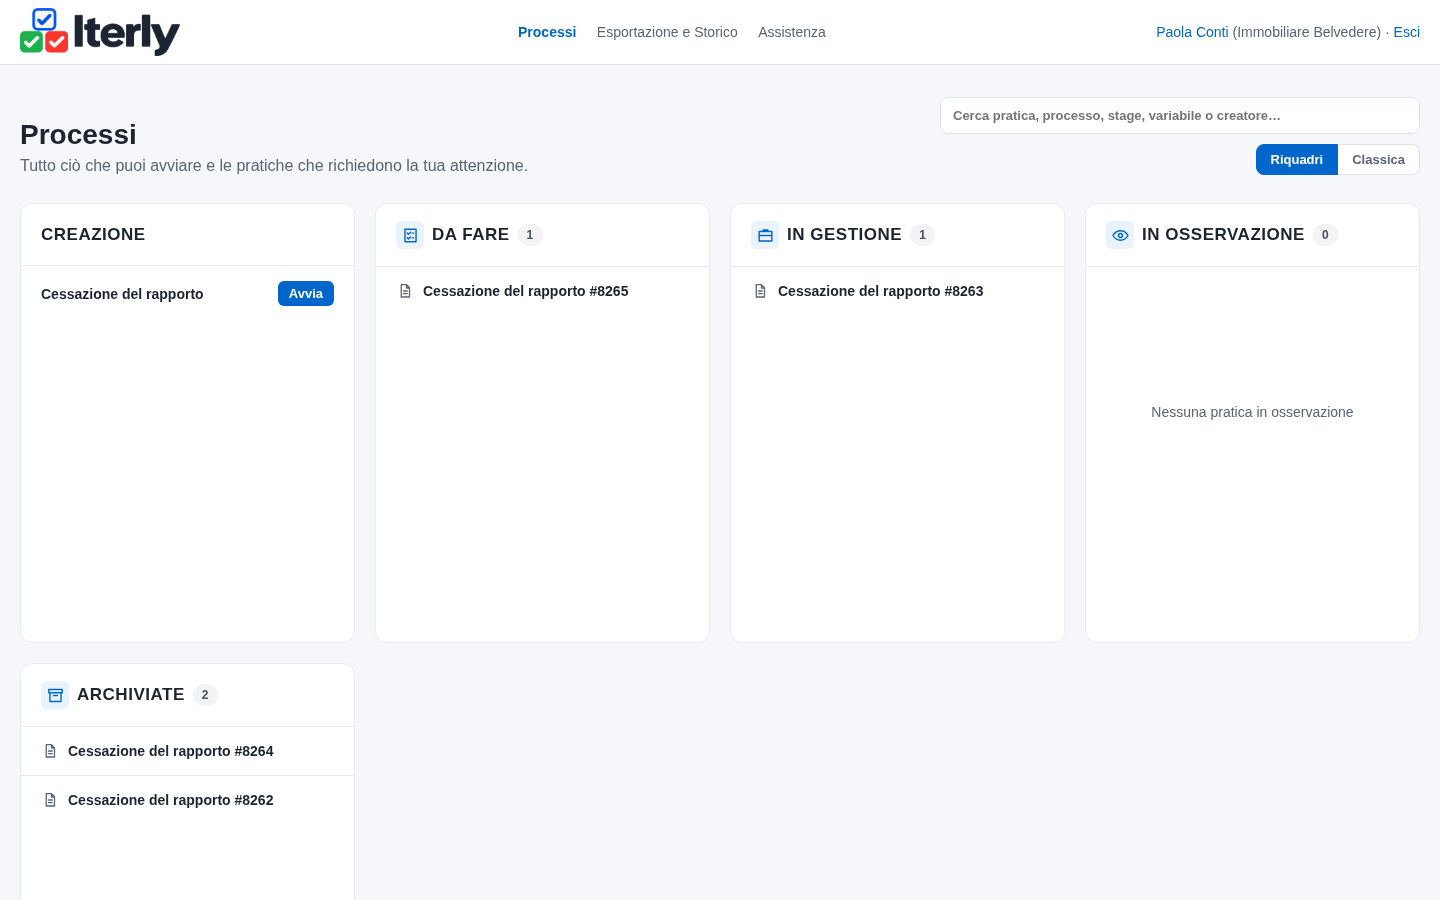Click the Da Fare checklist icon
The height and width of the screenshot is (900, 1440).
click(x=410, y=235)
